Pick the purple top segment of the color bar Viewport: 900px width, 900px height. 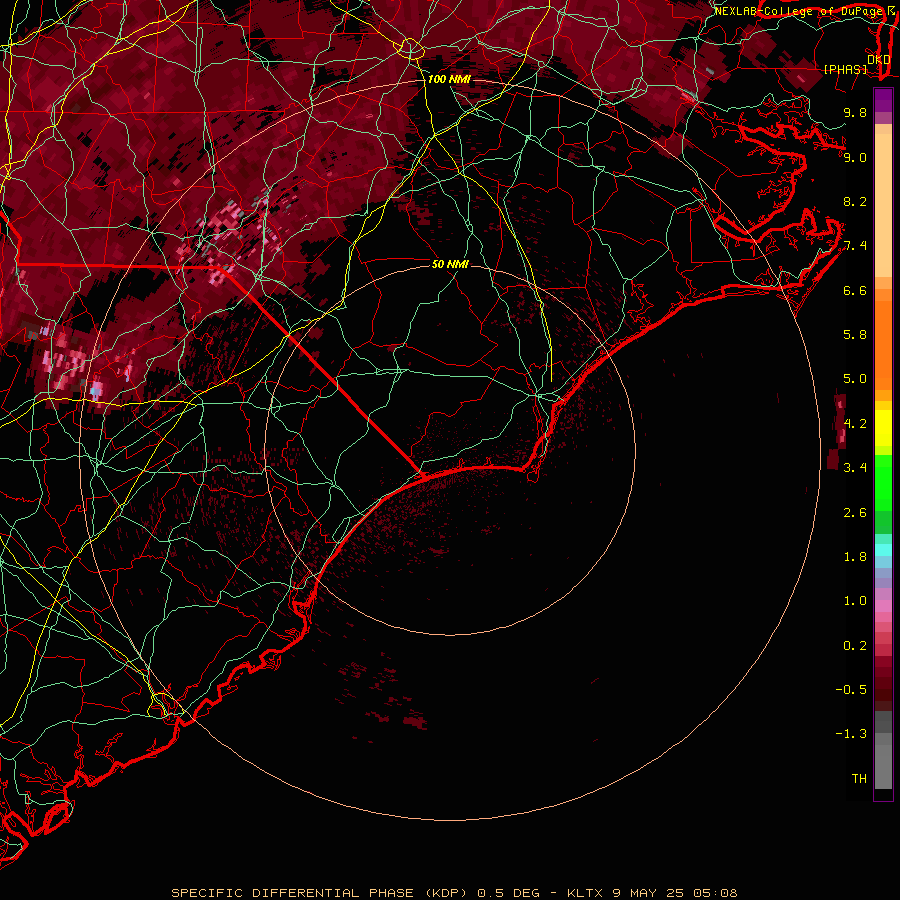[x=883, y=100]
